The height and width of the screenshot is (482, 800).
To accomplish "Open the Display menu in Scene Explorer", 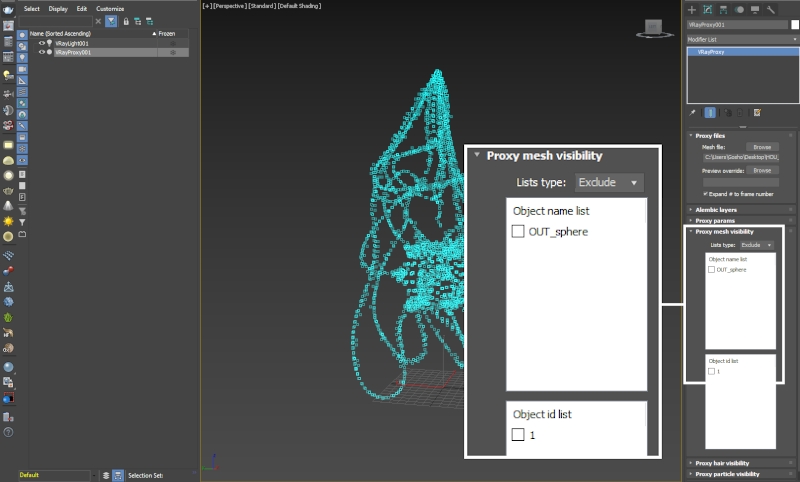I will coord(59,8).
